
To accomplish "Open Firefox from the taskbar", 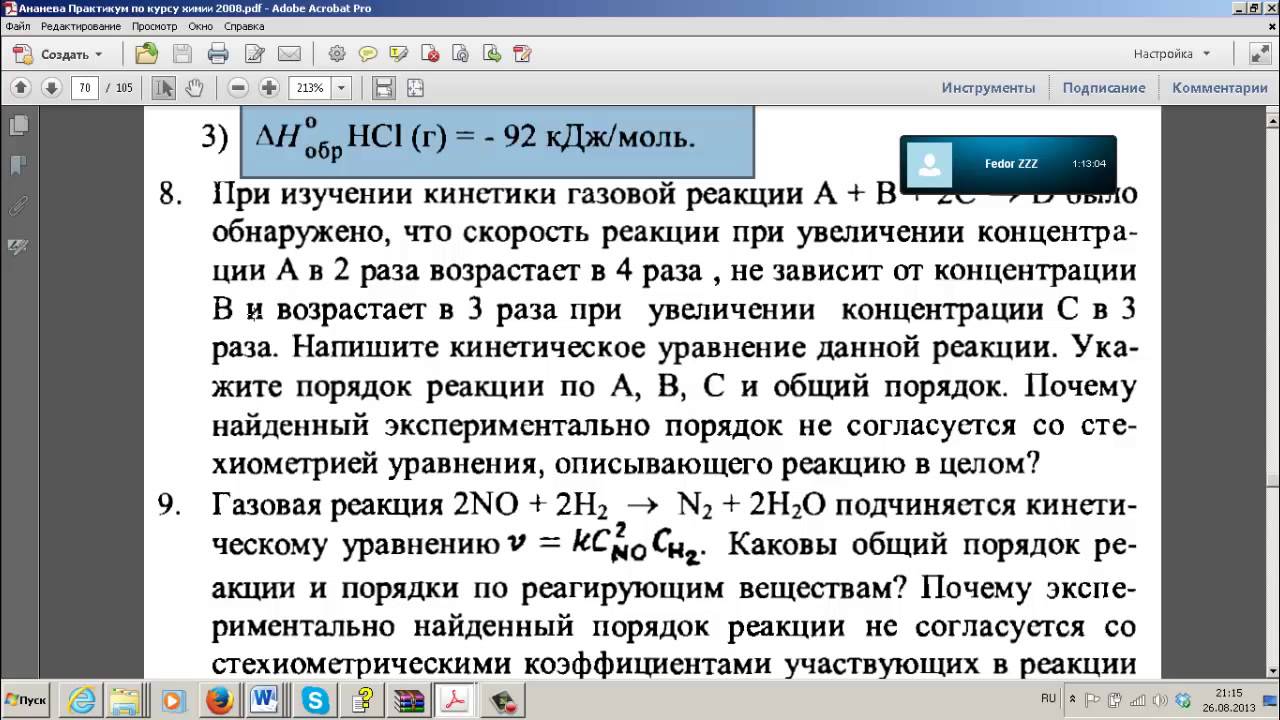I will (219, 700).
